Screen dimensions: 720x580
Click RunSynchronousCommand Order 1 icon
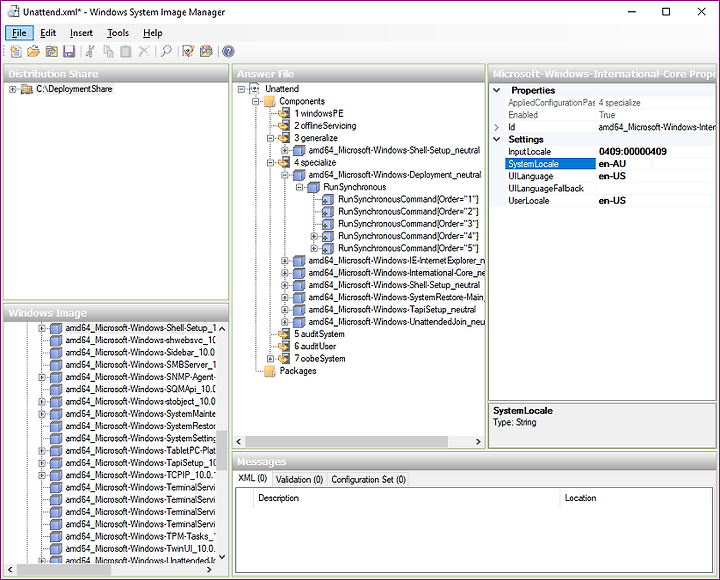(328, 200)
